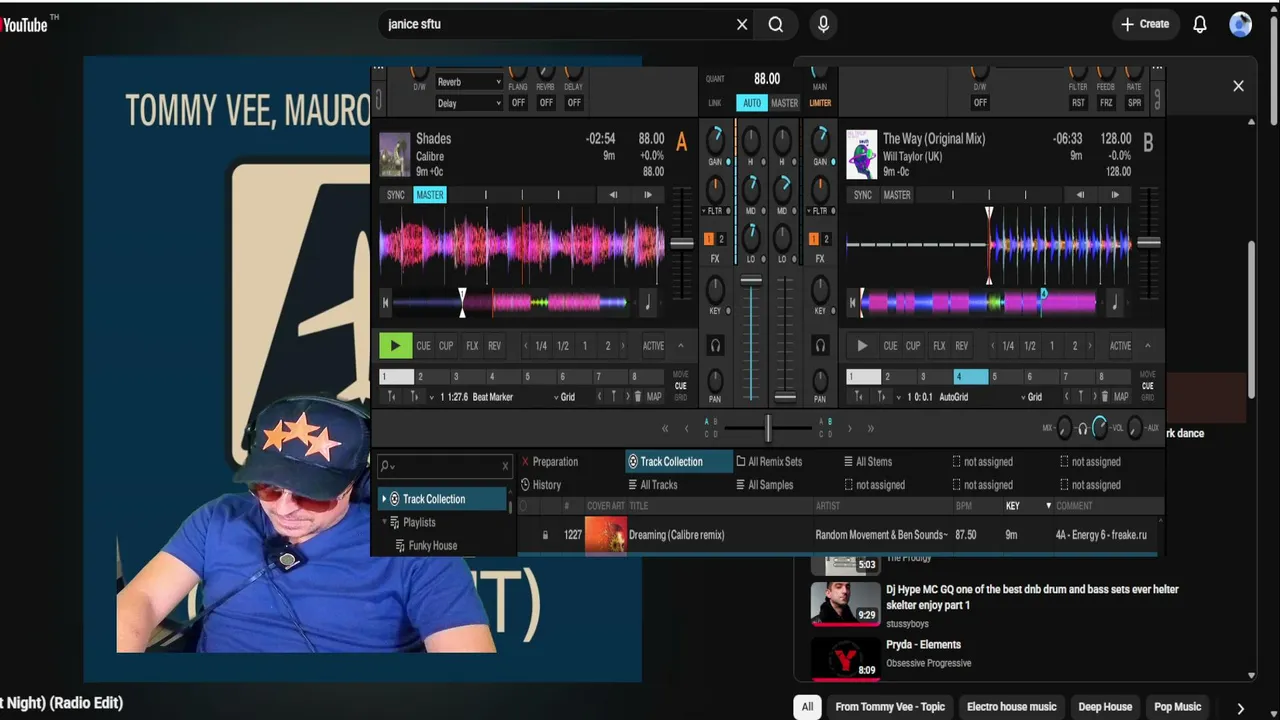Open All Stems favorite
The height and width of the screenshot is (720, 1280).
click(x=867, y=462)
